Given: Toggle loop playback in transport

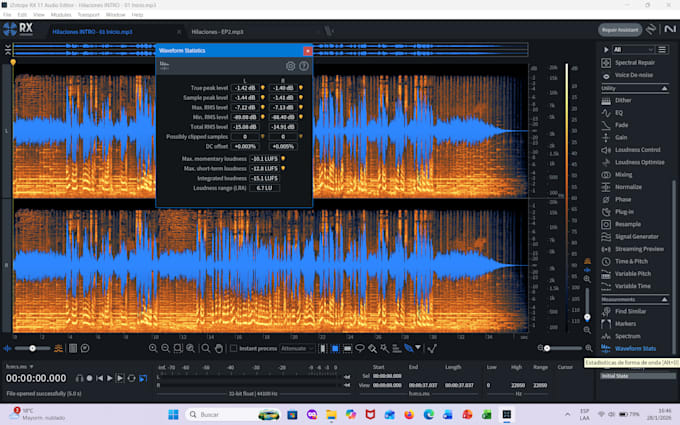Looking at the screenshot, I should click(131, 378).
